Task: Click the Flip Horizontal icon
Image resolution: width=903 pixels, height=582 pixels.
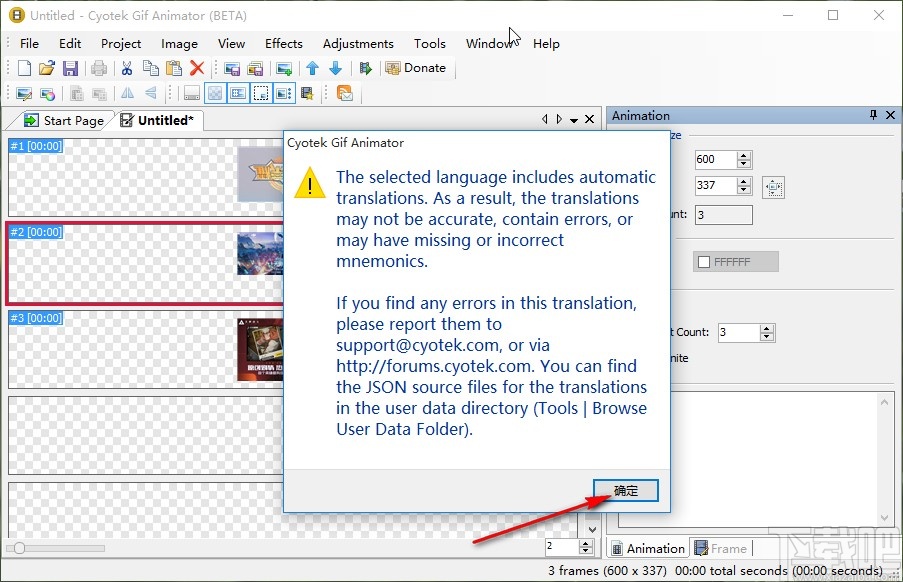Action: (128, 93)
